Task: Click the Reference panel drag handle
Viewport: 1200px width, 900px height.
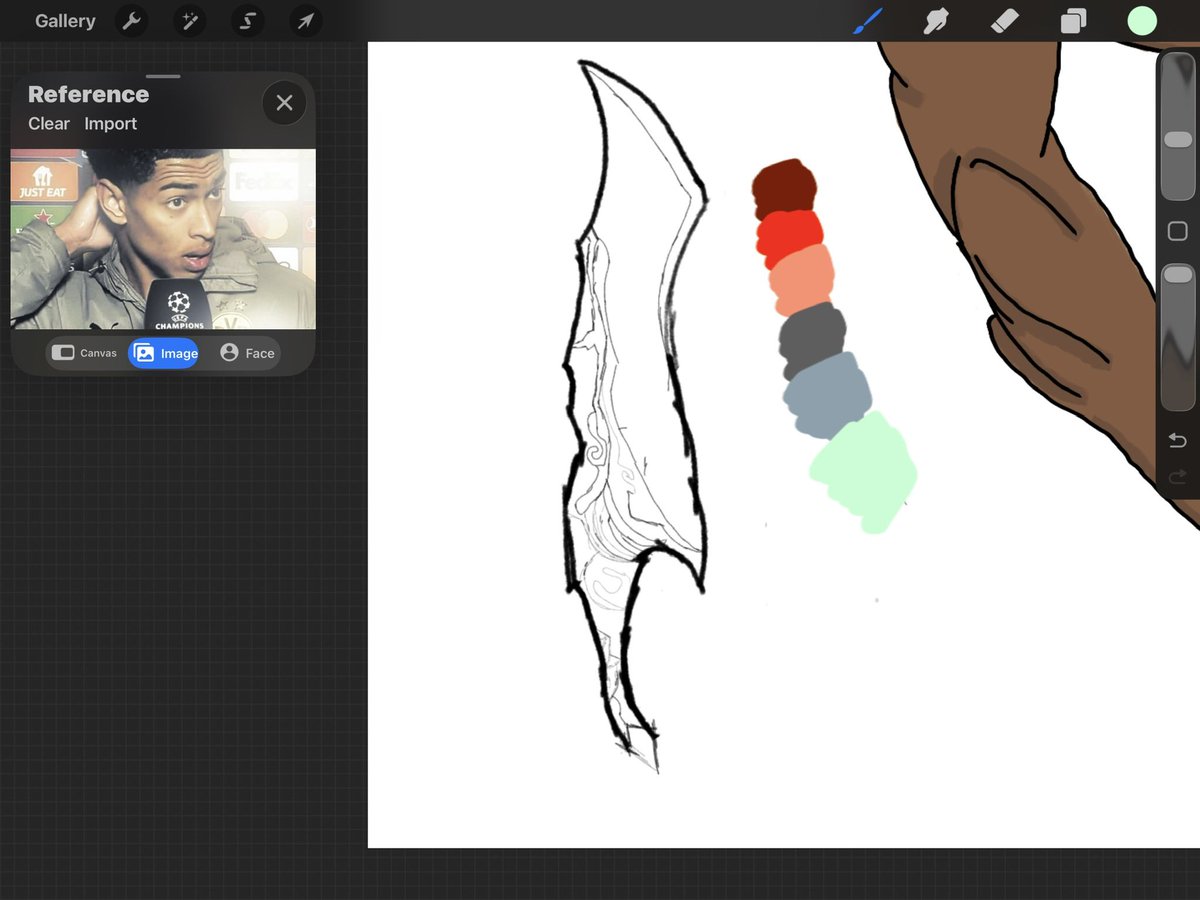Action: coord(163,76)
